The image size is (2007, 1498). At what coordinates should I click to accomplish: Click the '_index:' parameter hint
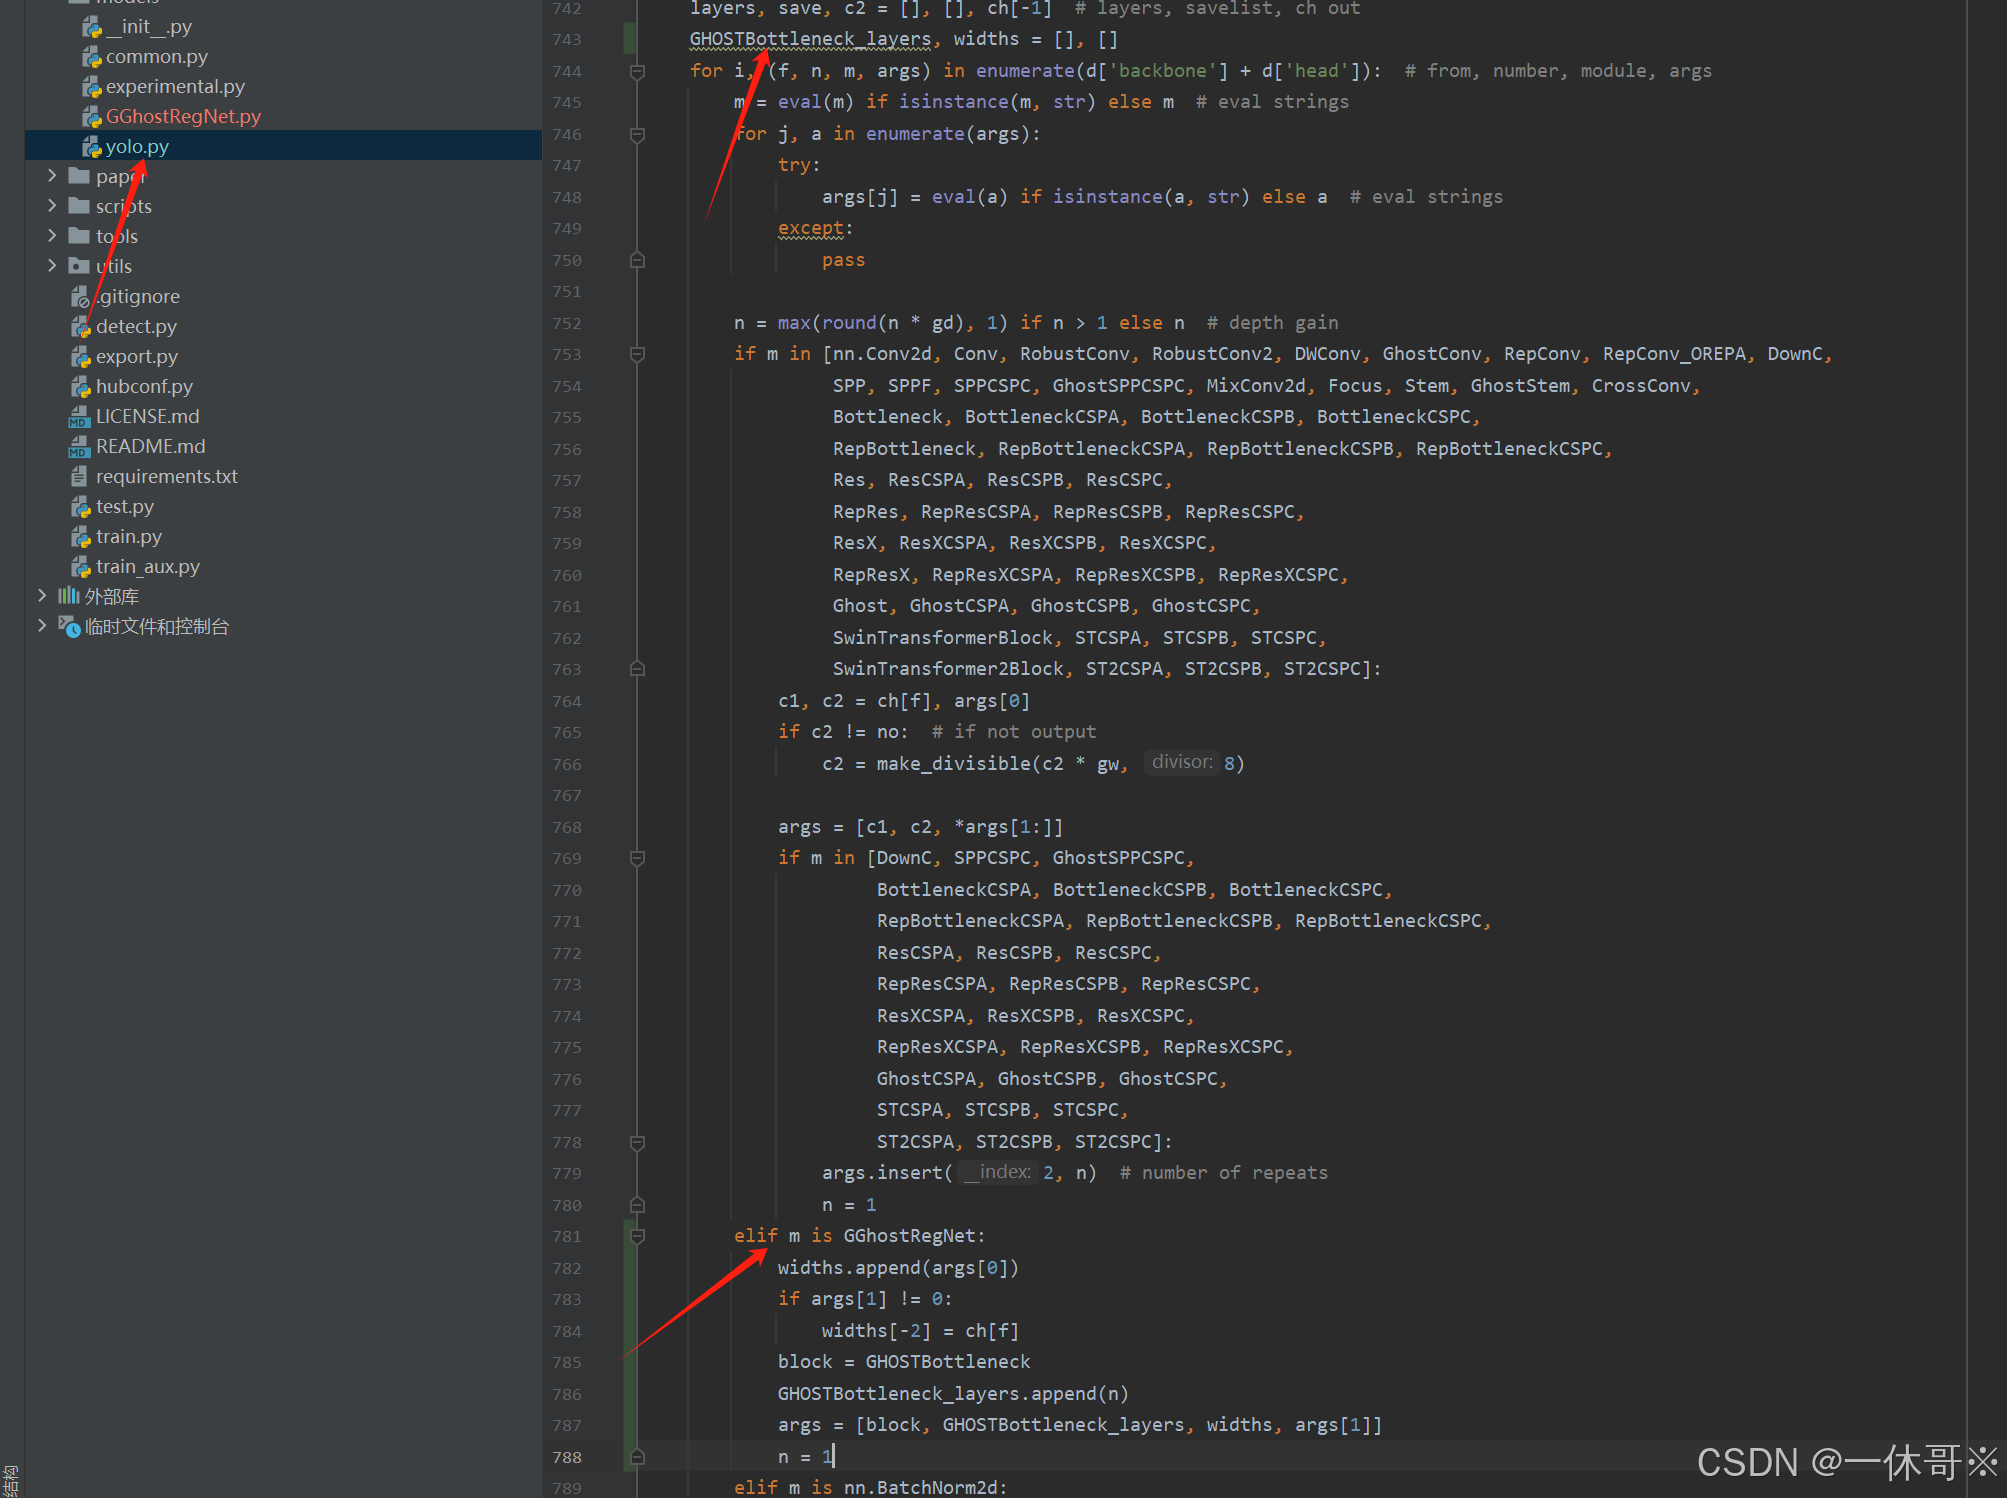(x=997, y=1172)
